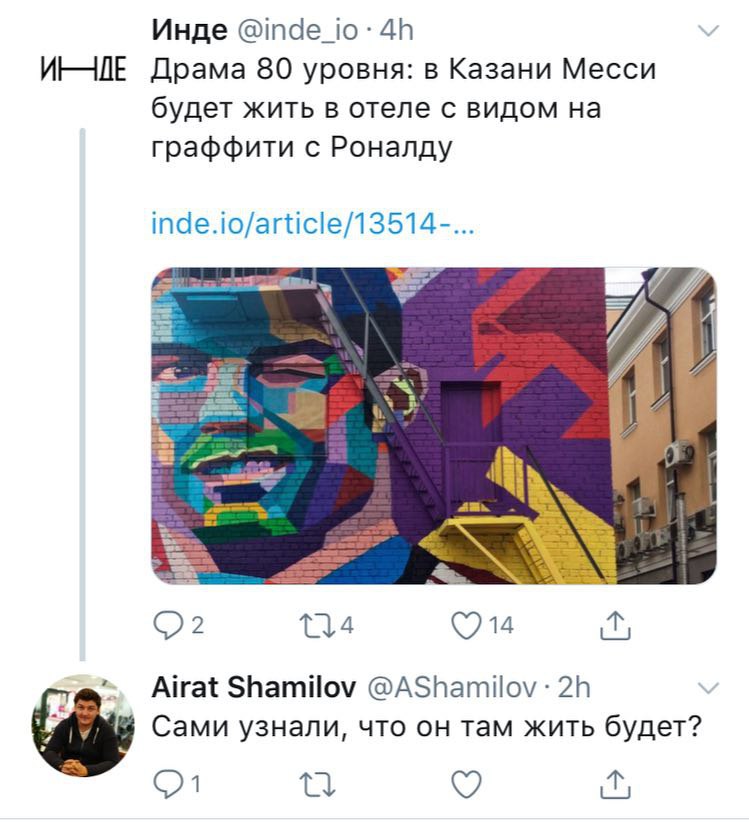Open the tweet text about Месси
The image size is (749, 822).
point(404,109)
